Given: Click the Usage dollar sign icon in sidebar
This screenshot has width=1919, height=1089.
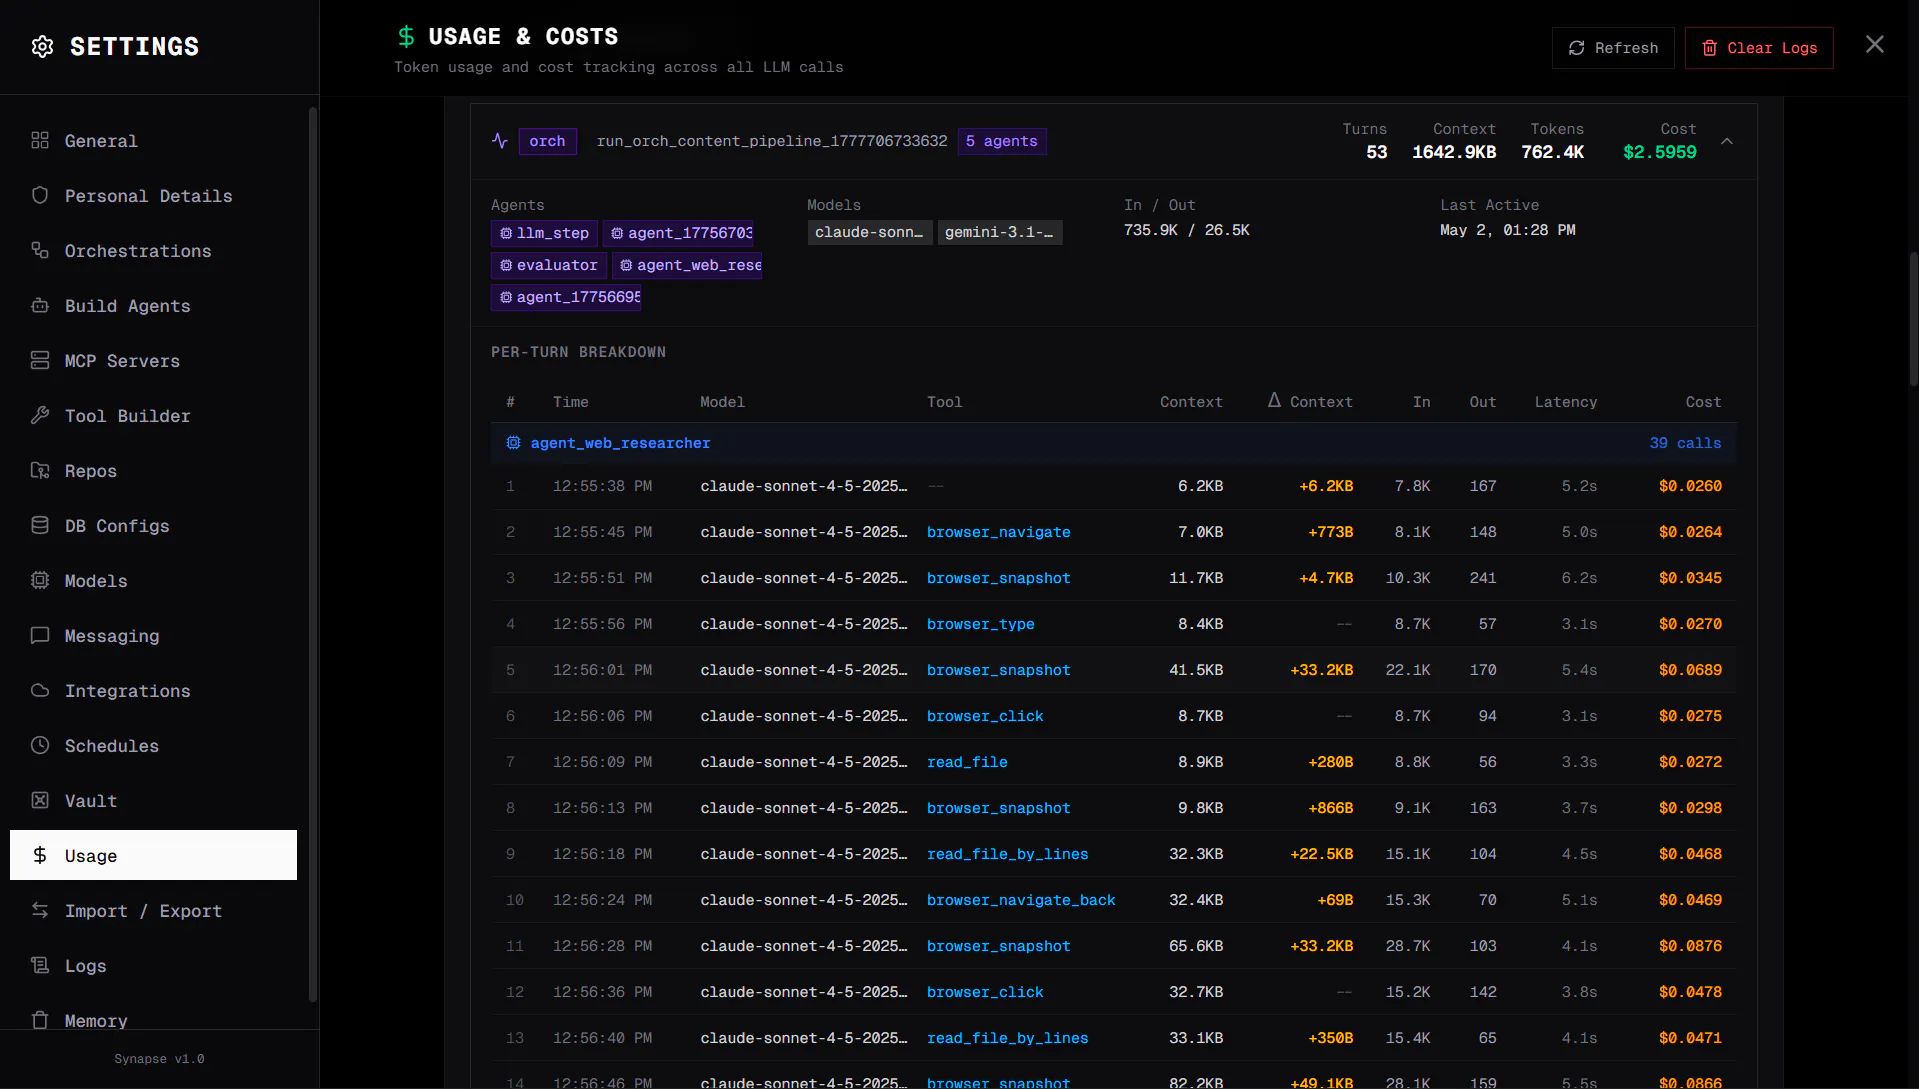Looking at the screenshot, I should 40,855.
